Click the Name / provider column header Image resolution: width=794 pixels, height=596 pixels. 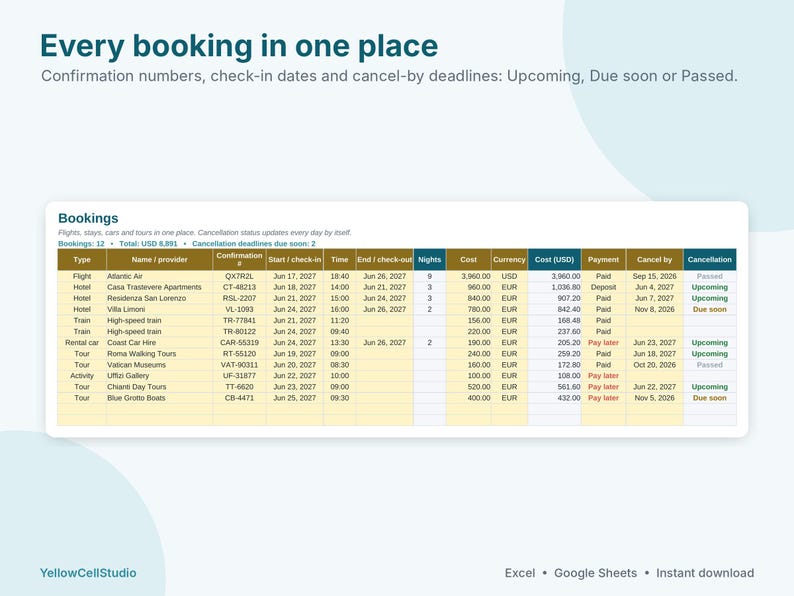pos(160,259)
